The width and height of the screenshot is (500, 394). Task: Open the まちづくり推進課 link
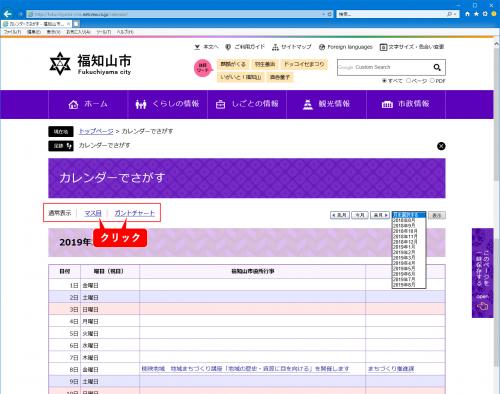391,369
